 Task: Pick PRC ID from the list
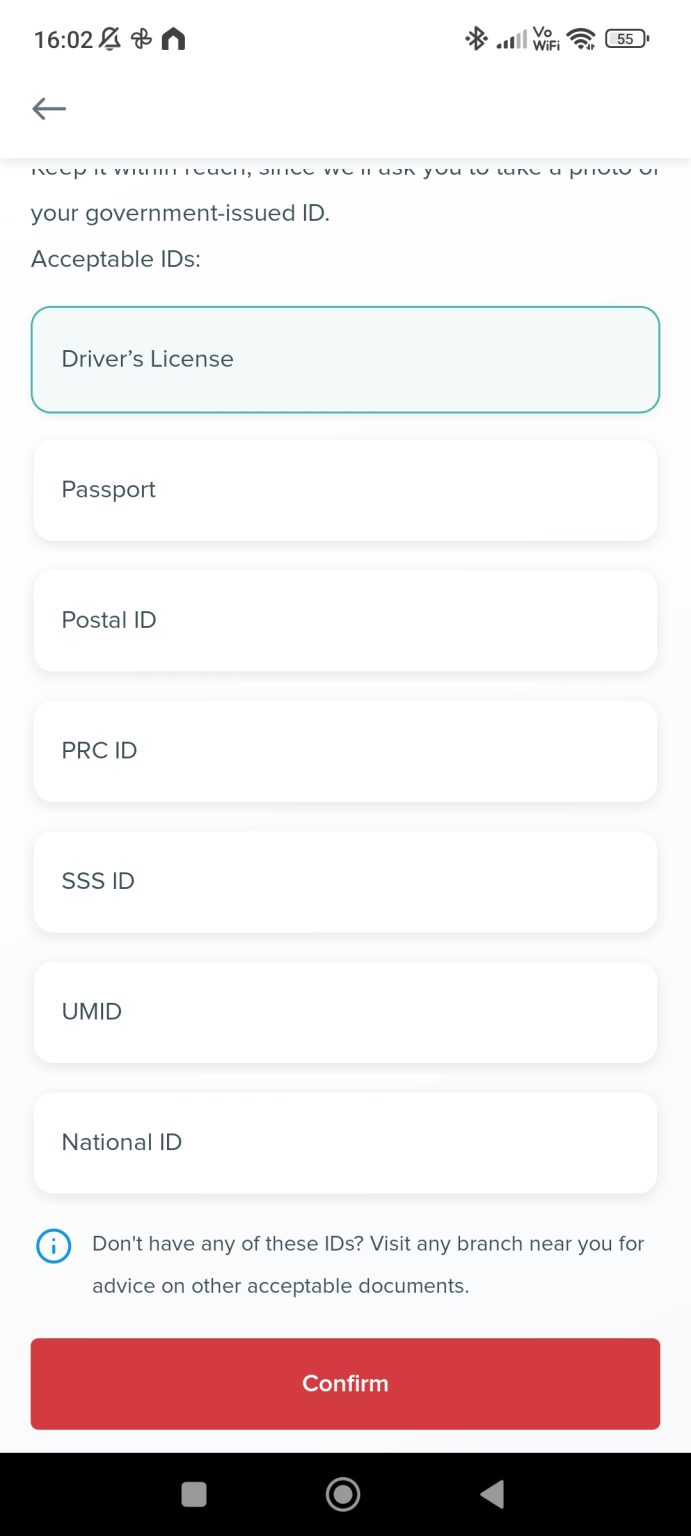[345, 751]
